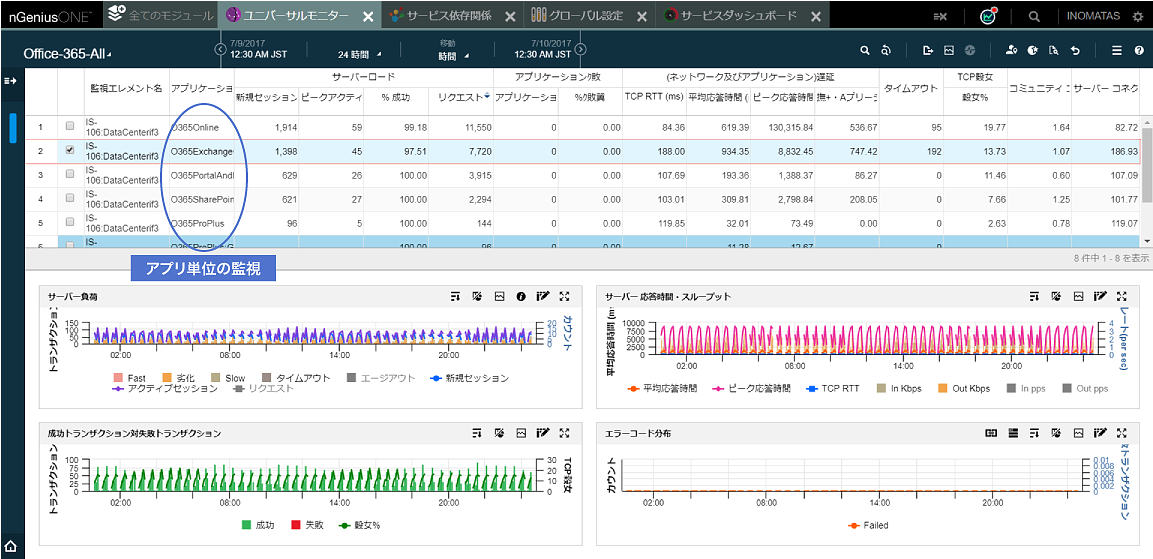Toggle the pink Fast legend swatch
The height and width of the screenshot is (559, 1153).
coord(117,378)
